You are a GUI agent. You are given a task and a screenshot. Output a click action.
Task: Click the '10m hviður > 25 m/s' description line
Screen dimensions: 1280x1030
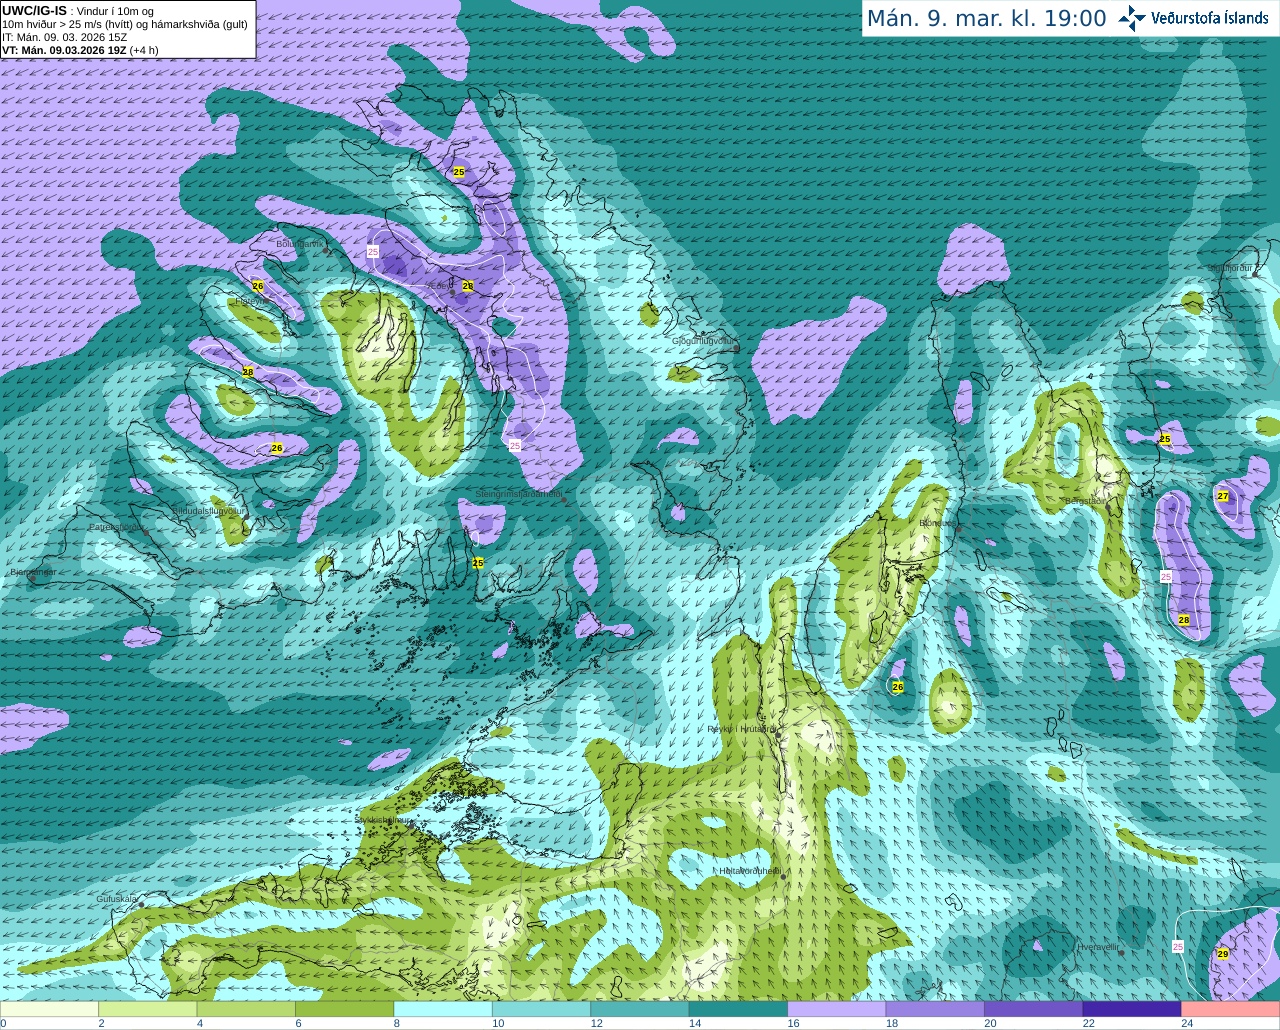coord(125,24)
